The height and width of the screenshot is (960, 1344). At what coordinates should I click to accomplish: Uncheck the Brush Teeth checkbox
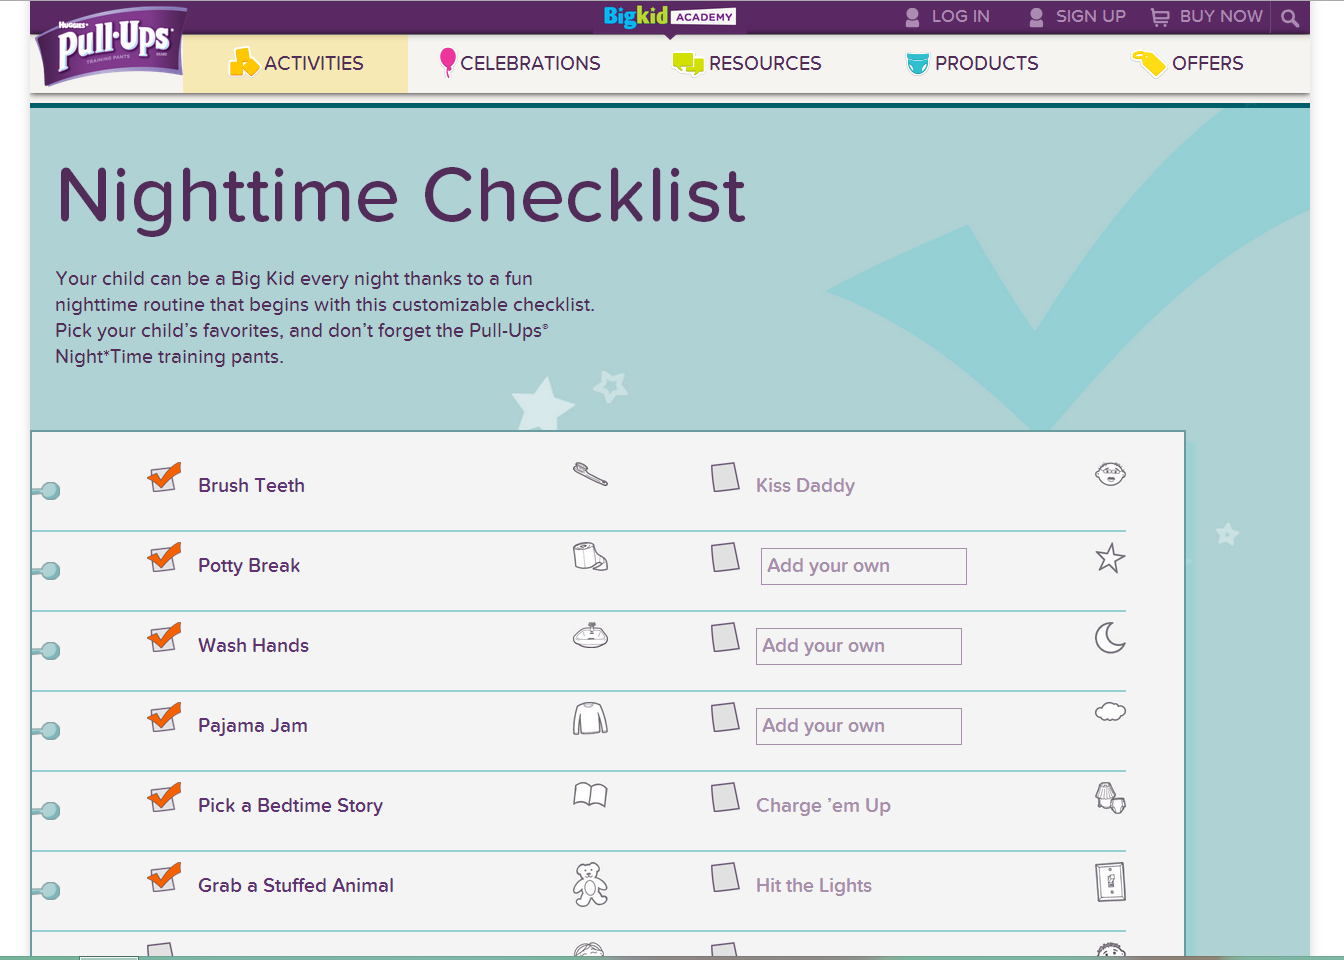163,478
